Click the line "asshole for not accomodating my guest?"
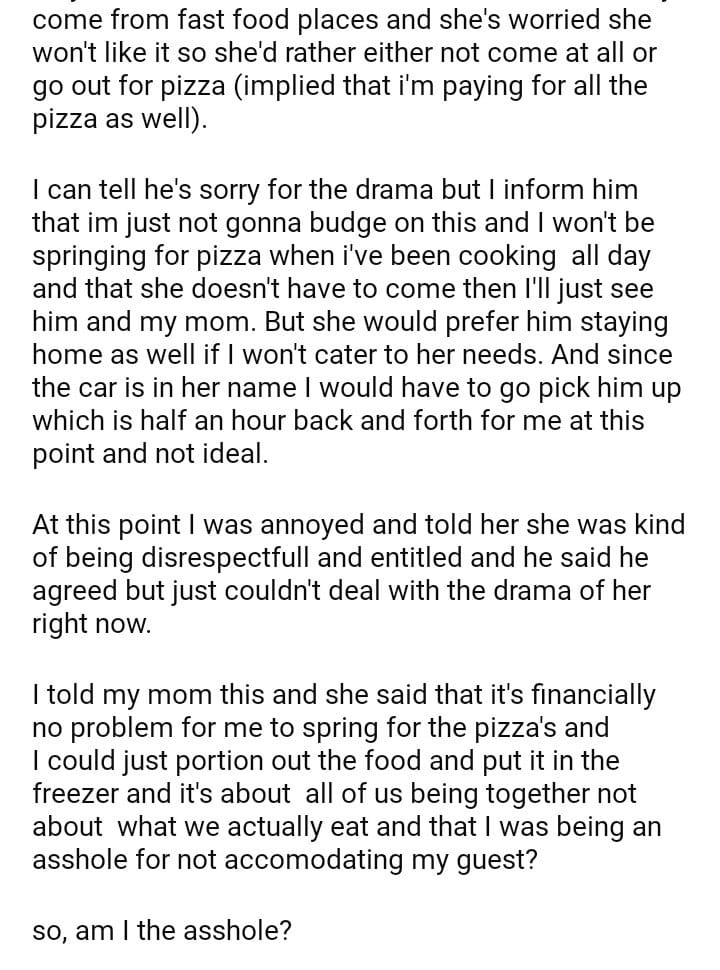This screenshot has width=720, height=970. click(x=285, y=861)
